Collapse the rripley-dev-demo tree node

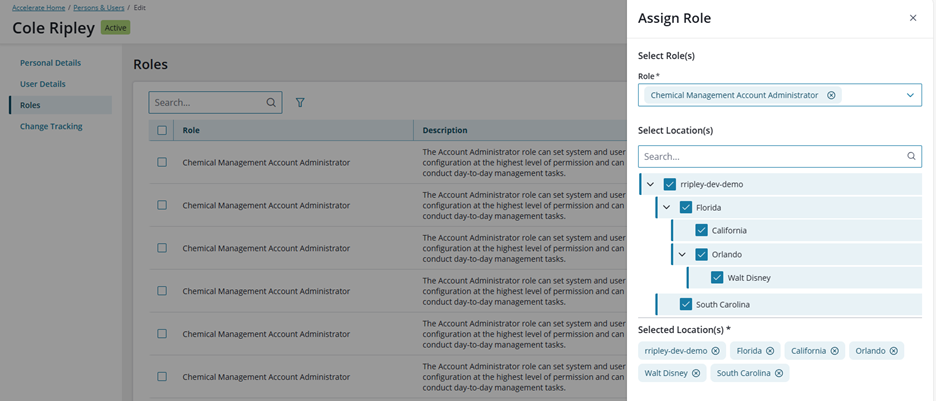tap(651, 184)
